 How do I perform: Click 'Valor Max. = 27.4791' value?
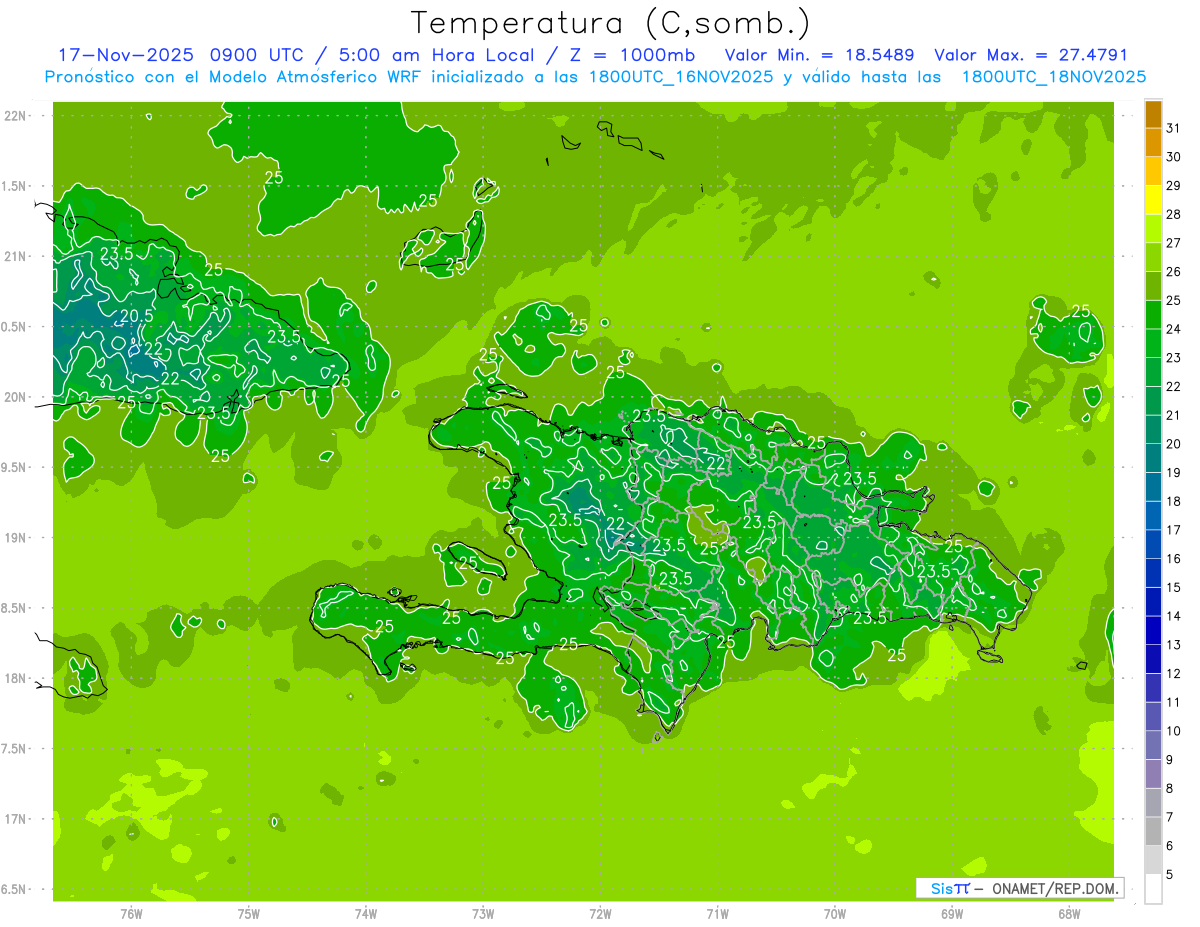[1031, 55]
